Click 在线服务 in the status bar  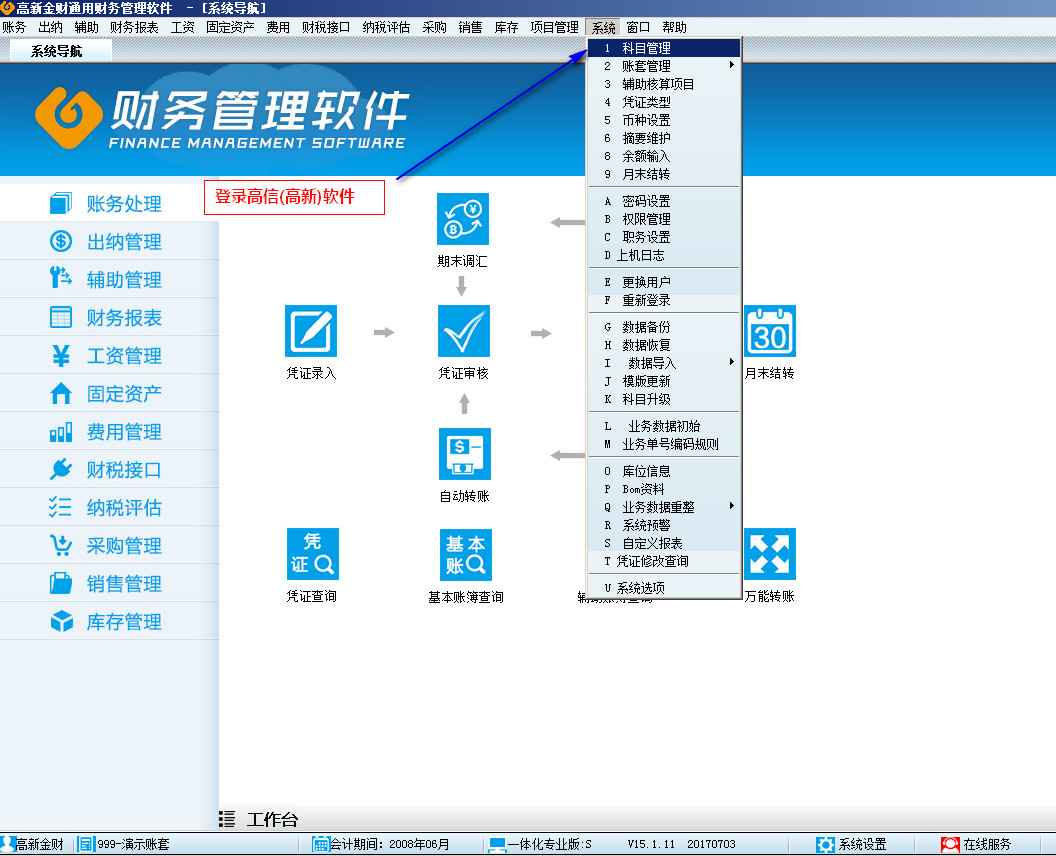986,845
